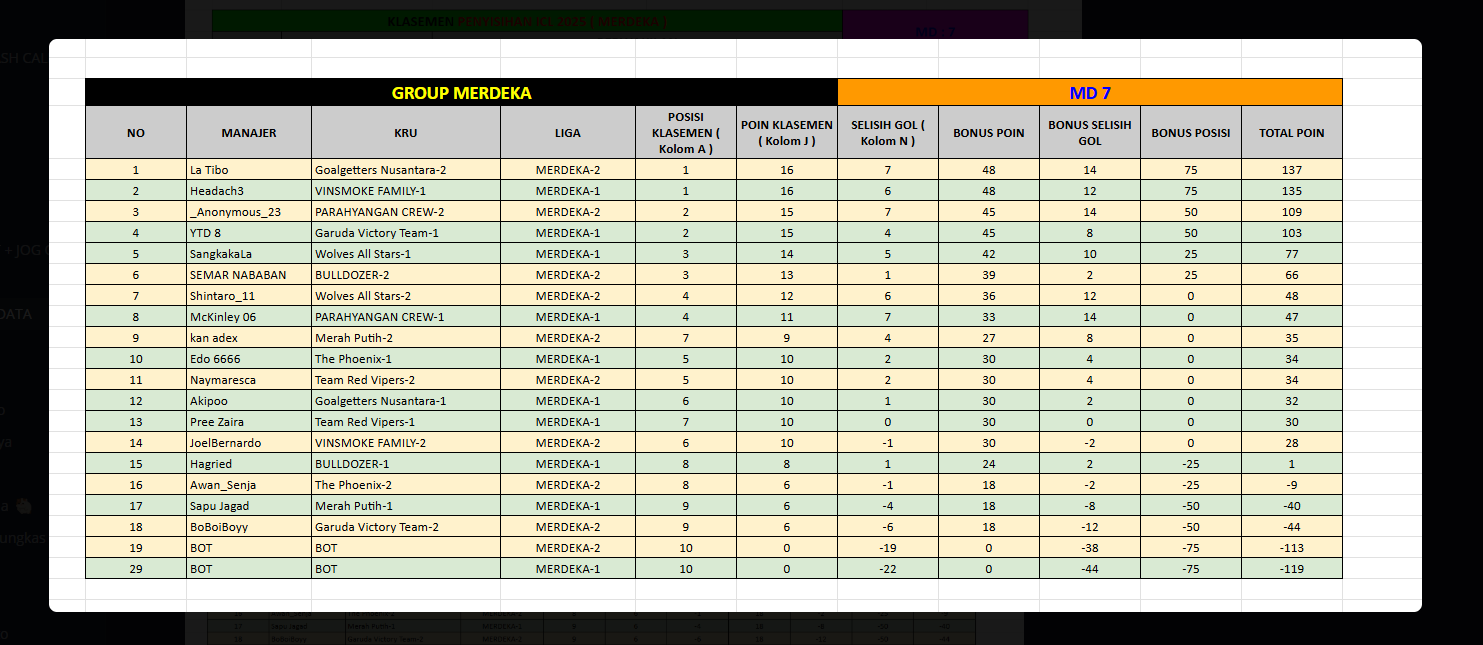Select the BoBoiBoyy cell
Image resolution: width=1483 pixels, height=645 pixels.
(x=249, y=527)
